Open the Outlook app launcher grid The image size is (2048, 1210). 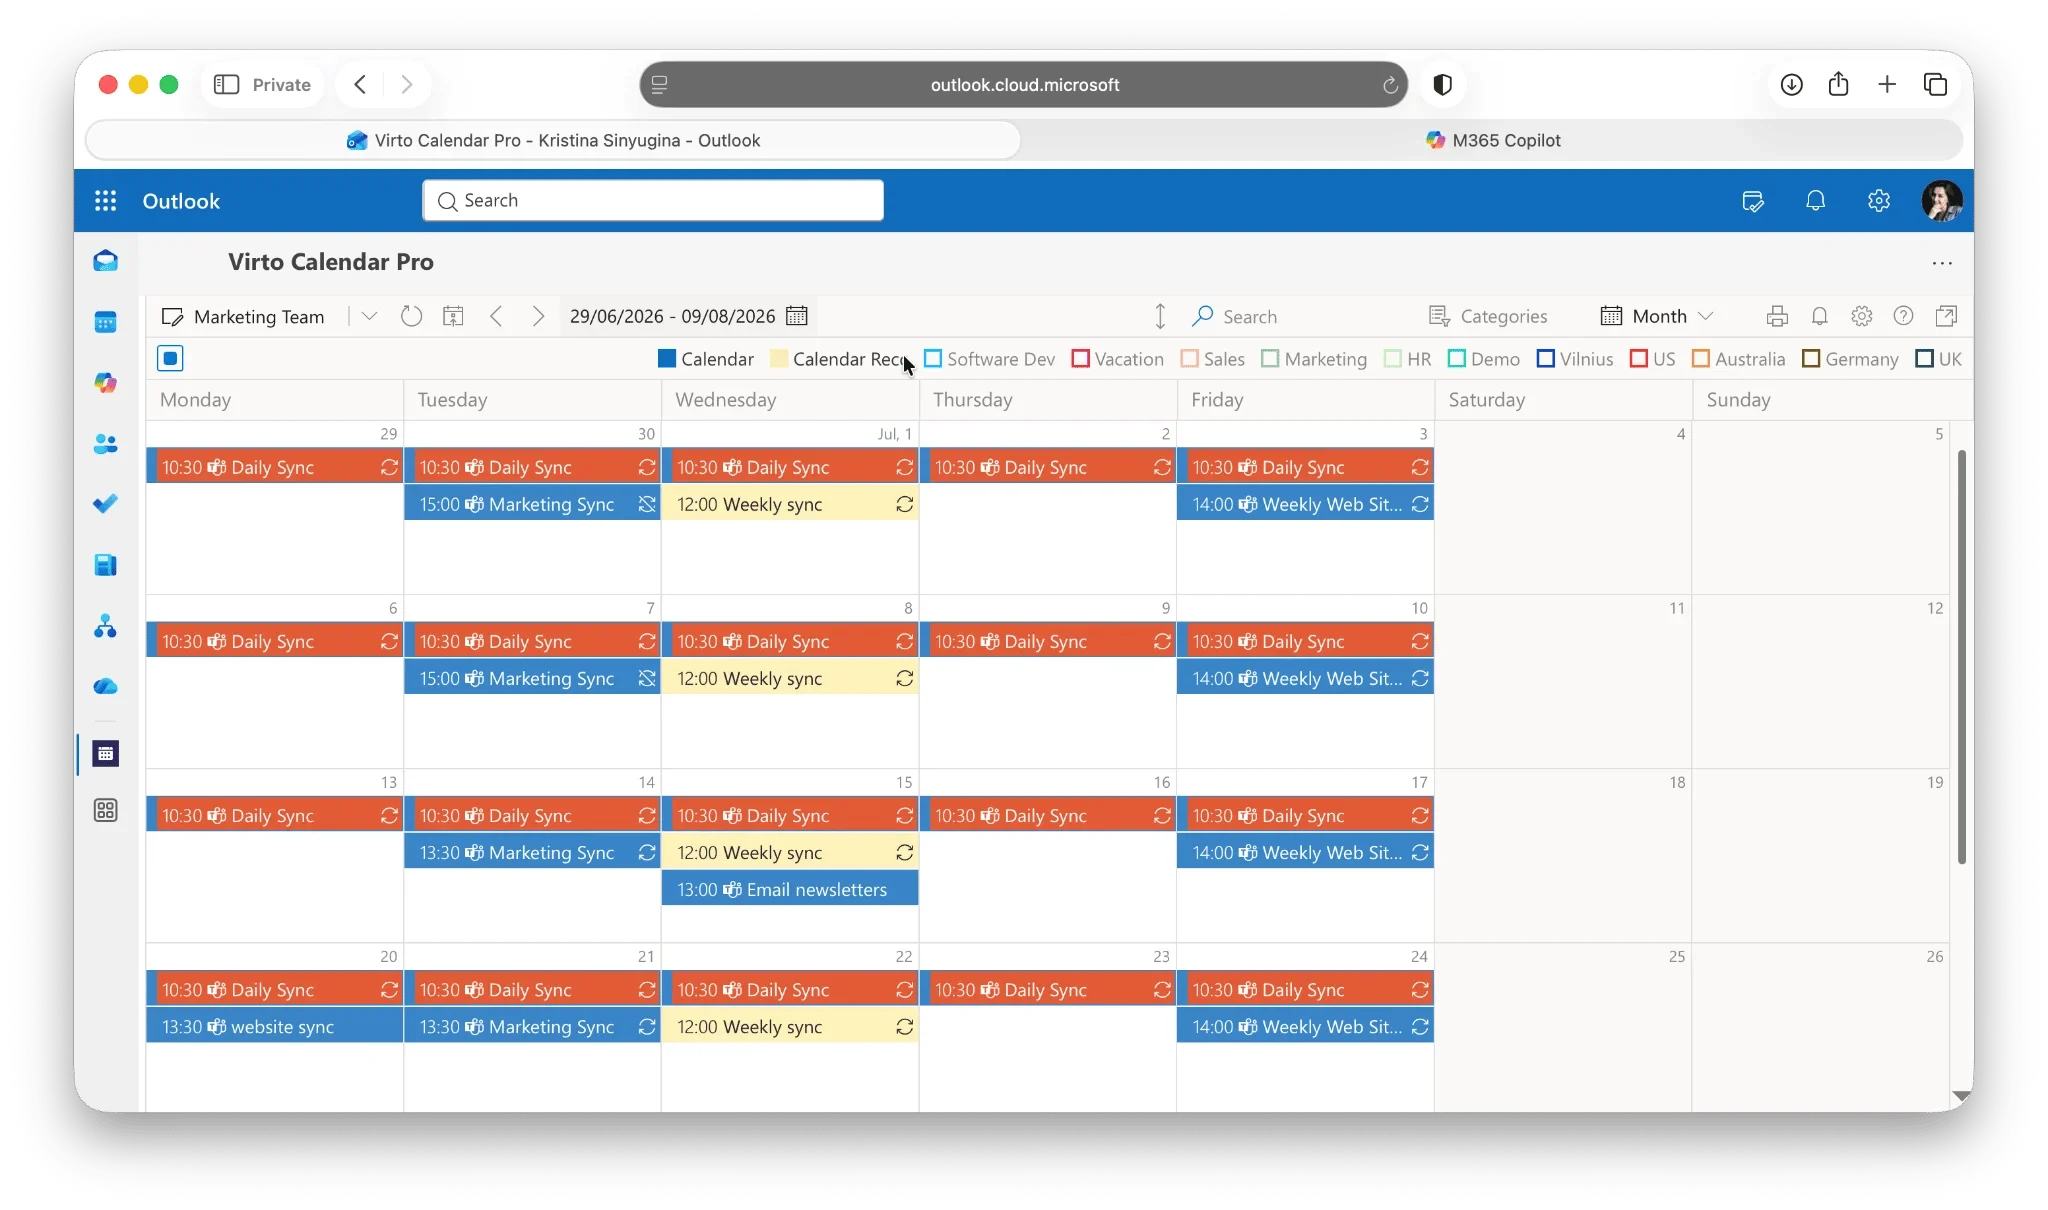(105, 201)
